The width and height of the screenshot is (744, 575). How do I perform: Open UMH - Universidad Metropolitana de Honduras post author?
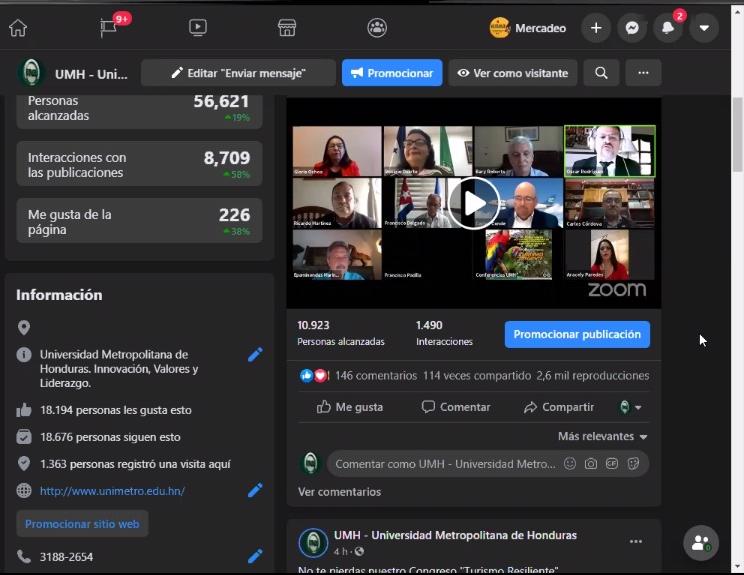click(x=455, y=535)
